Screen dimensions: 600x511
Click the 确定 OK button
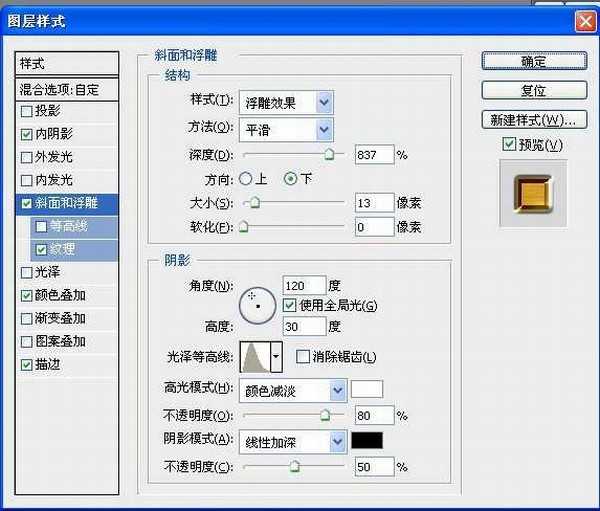[x=533, y=62]
